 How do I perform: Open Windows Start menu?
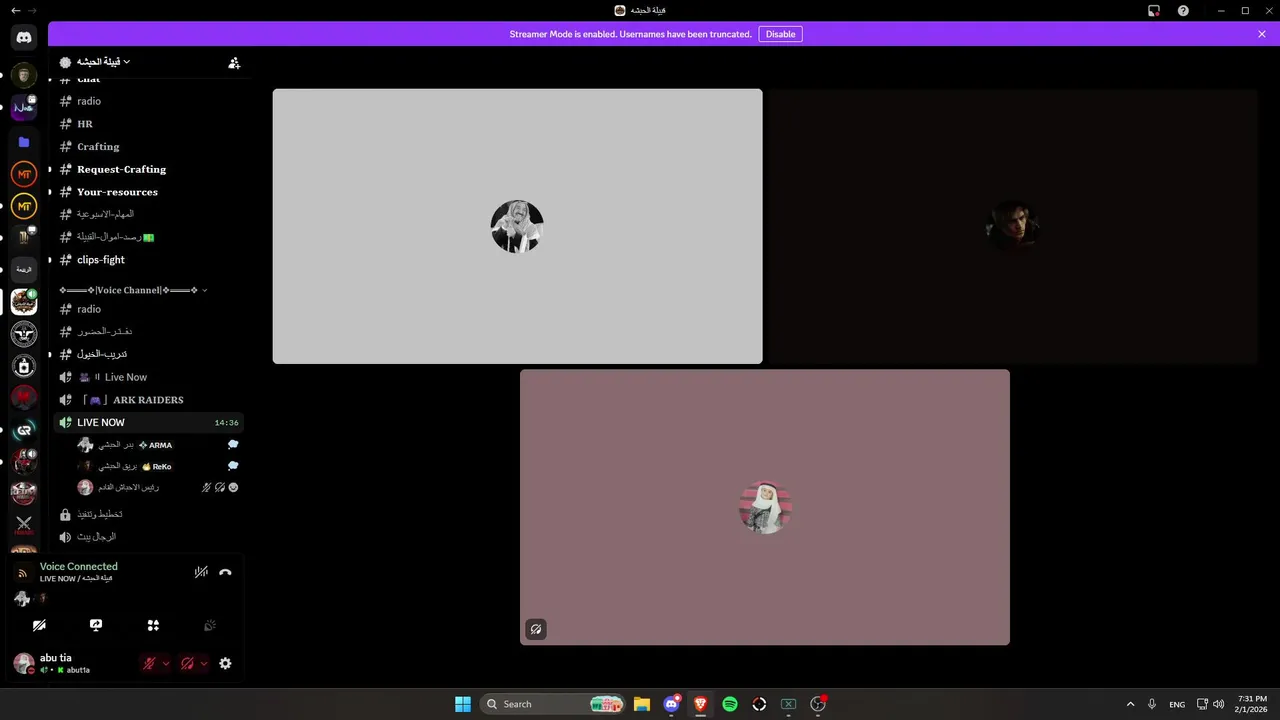click(x=463, y=704)
